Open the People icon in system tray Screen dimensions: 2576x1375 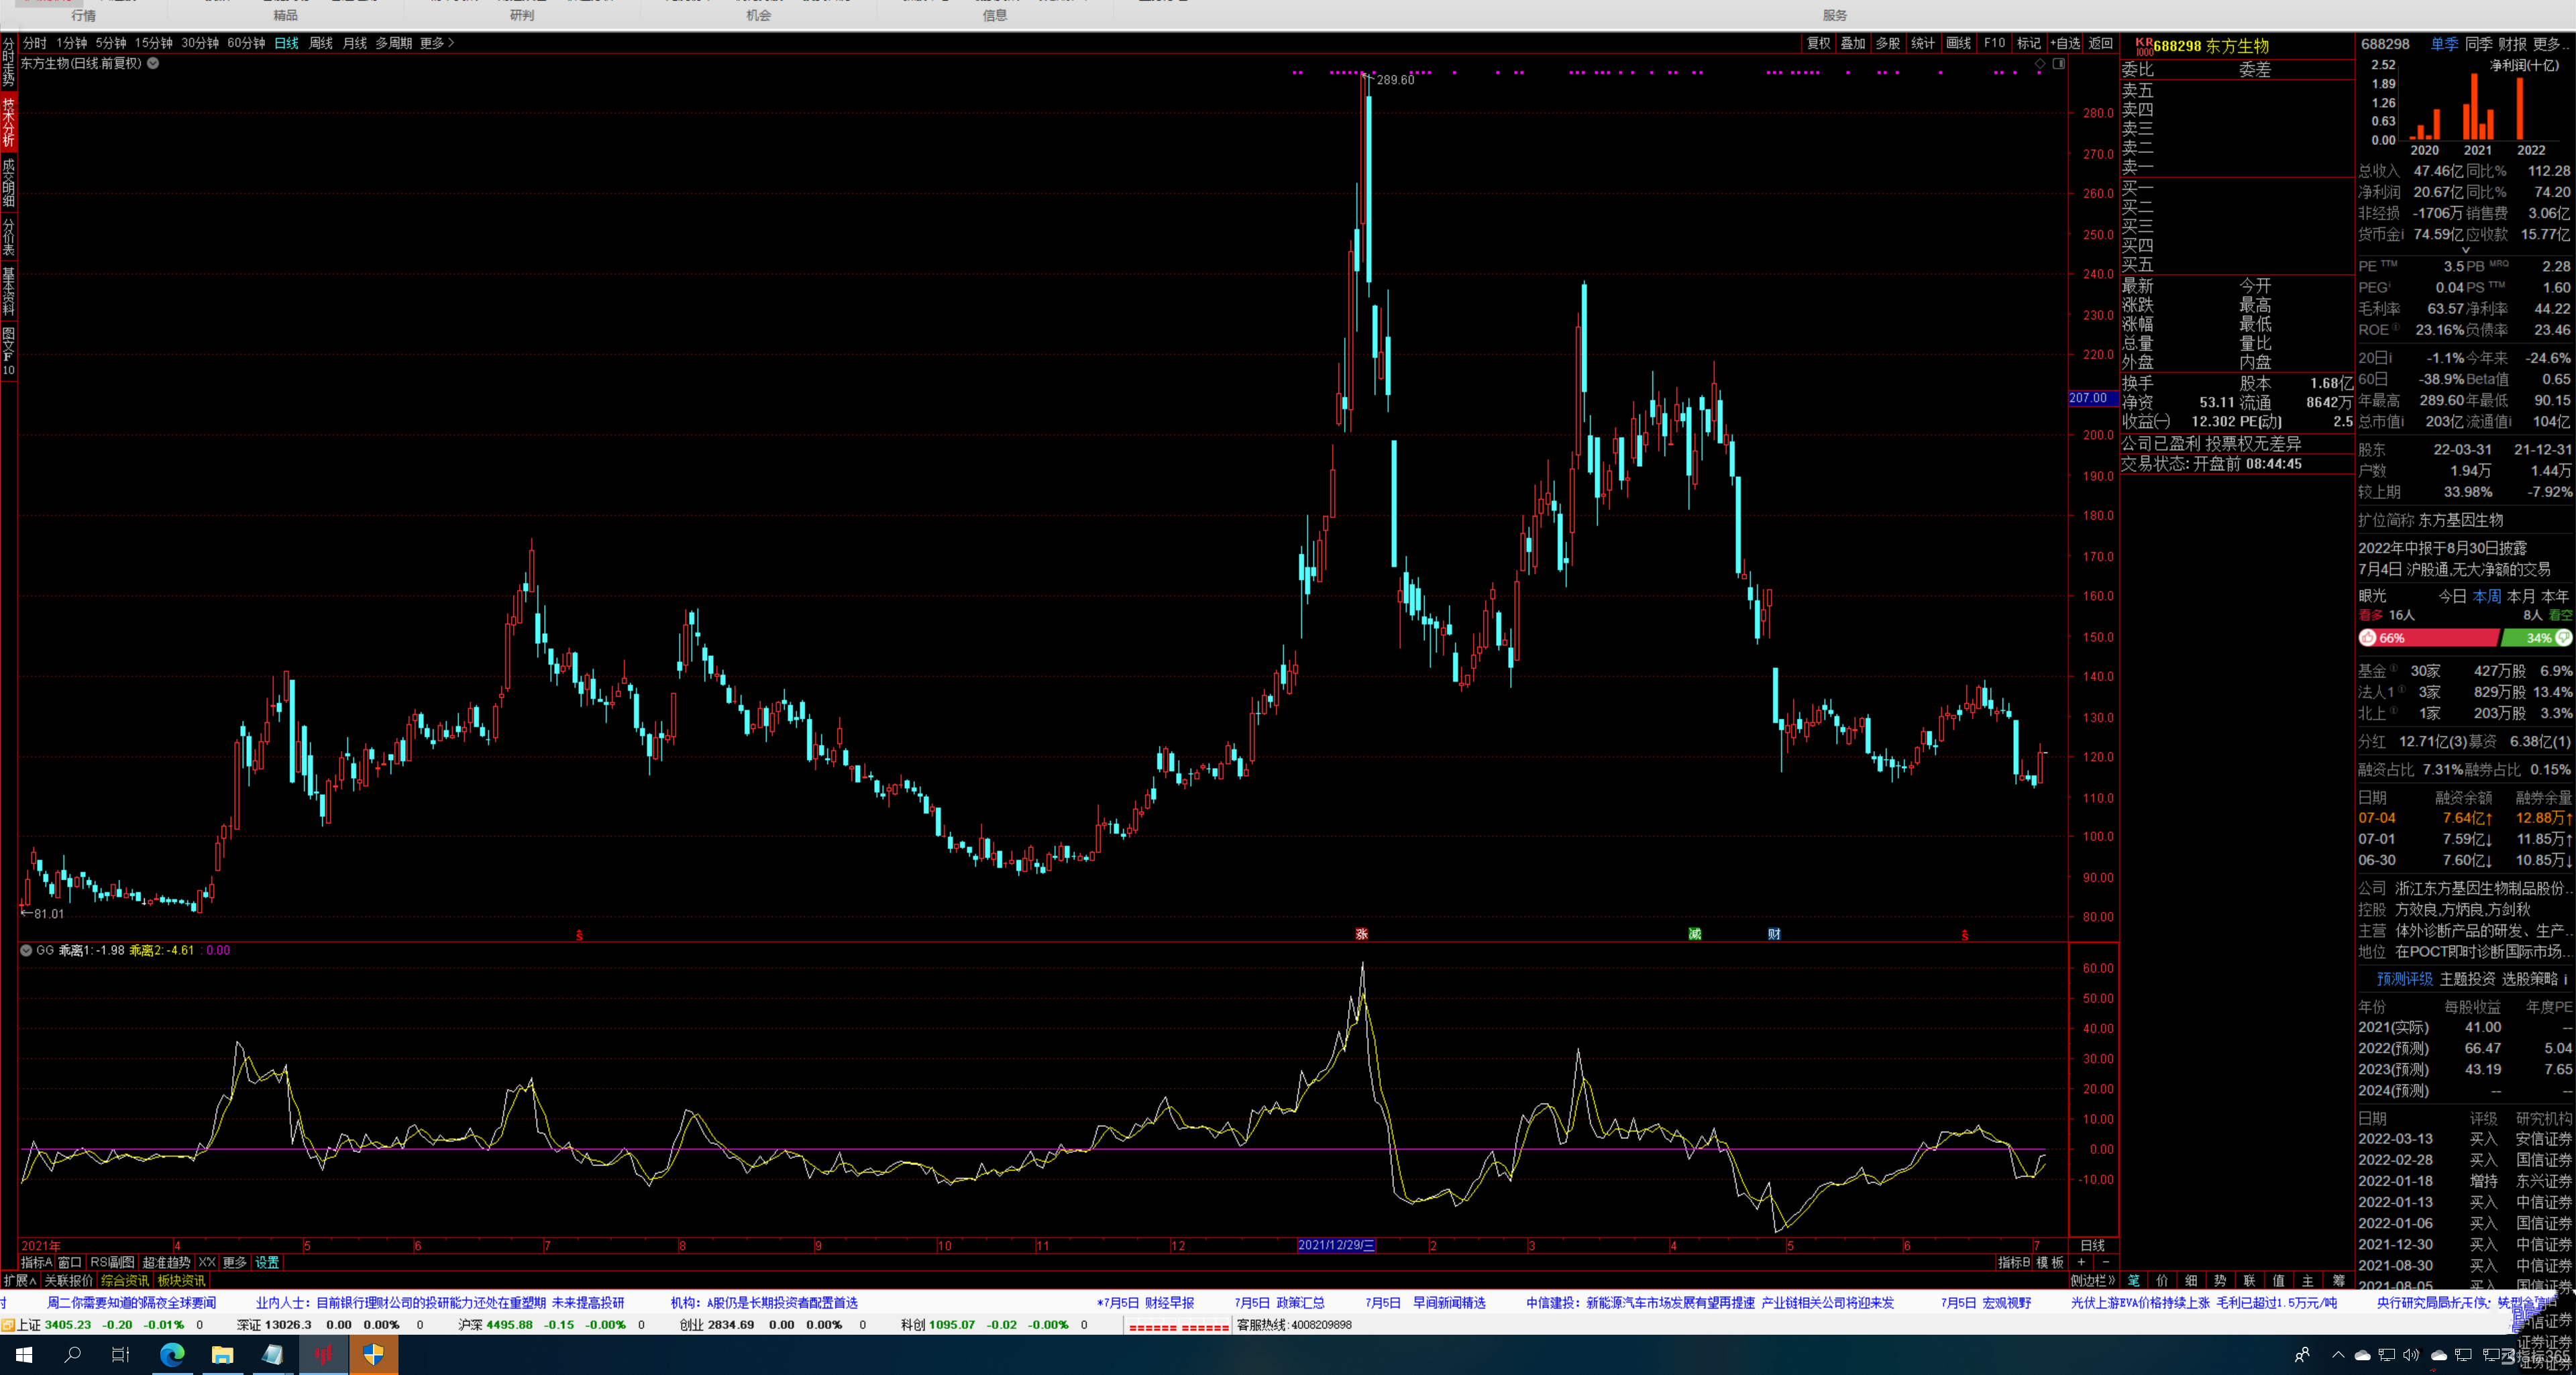click(2302, 1355)
